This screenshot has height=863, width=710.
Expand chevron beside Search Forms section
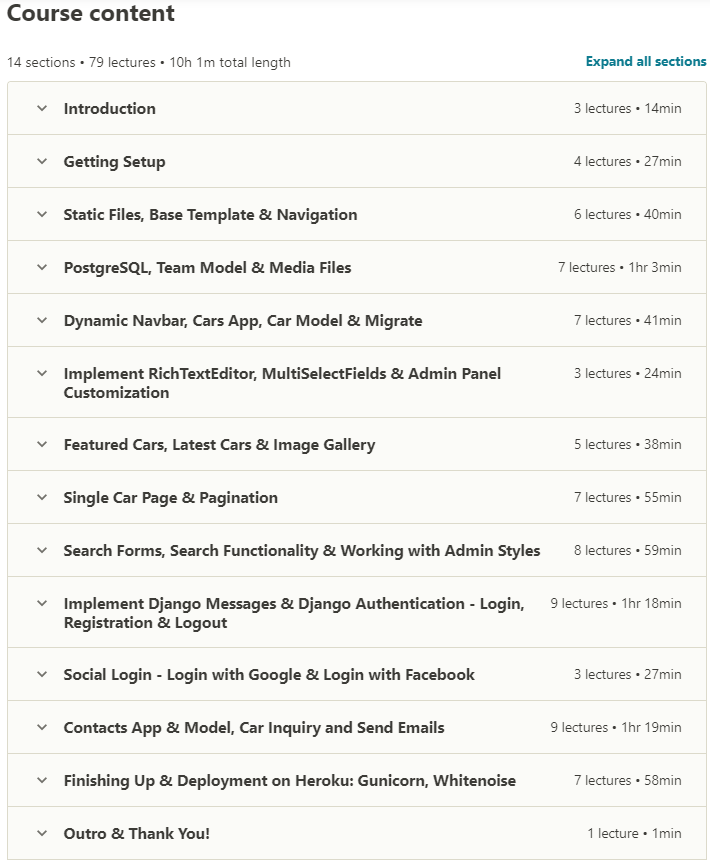click(42, 550)
